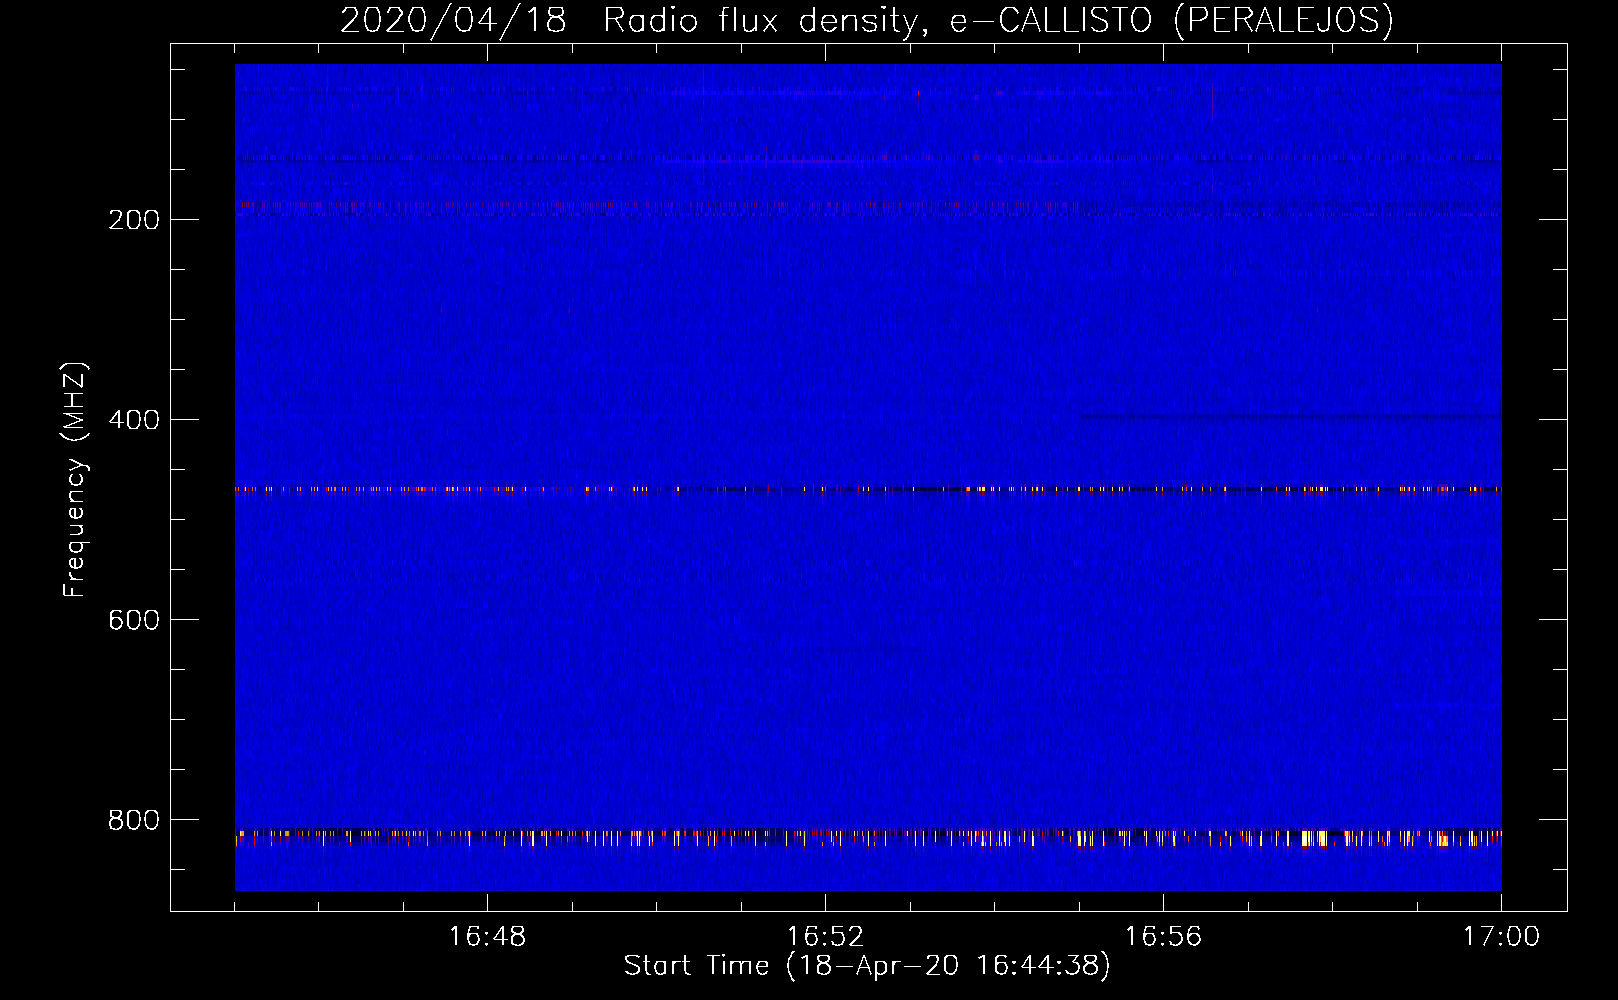Click the 16:48 time tick label
The width and height of the screenshot is (1618, 1000).
coord(487,937)
